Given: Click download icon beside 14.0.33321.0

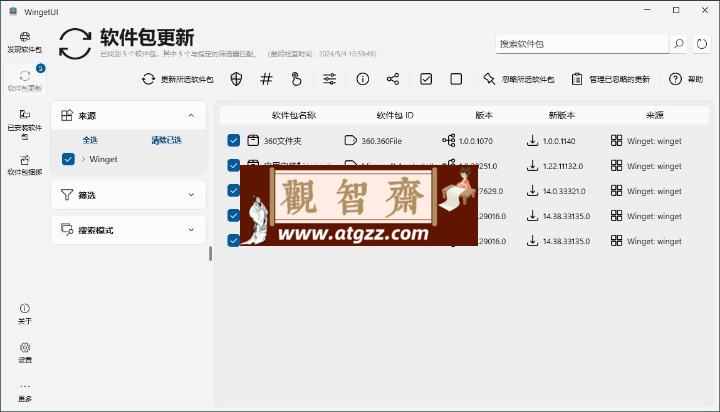Looking at the screenshot, I should (532, 191).
